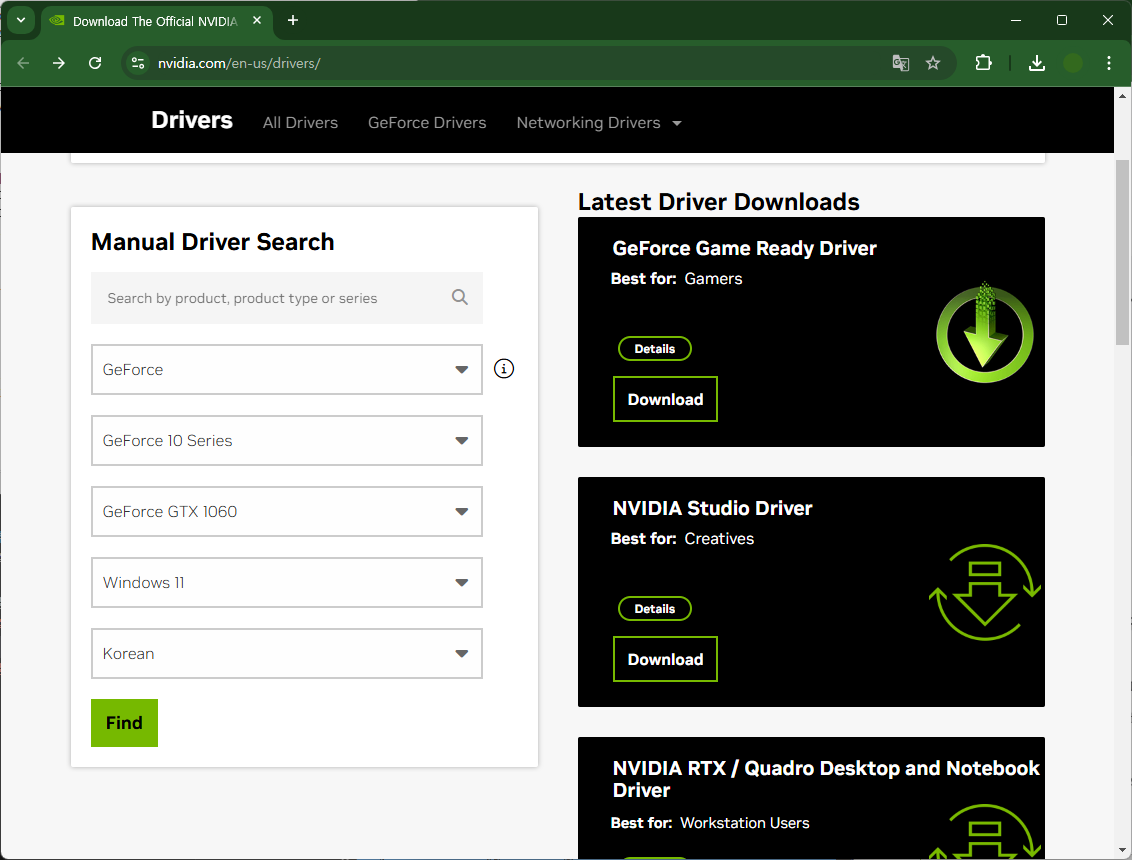Open the GeForce product category dropdown

pos(287,370)
